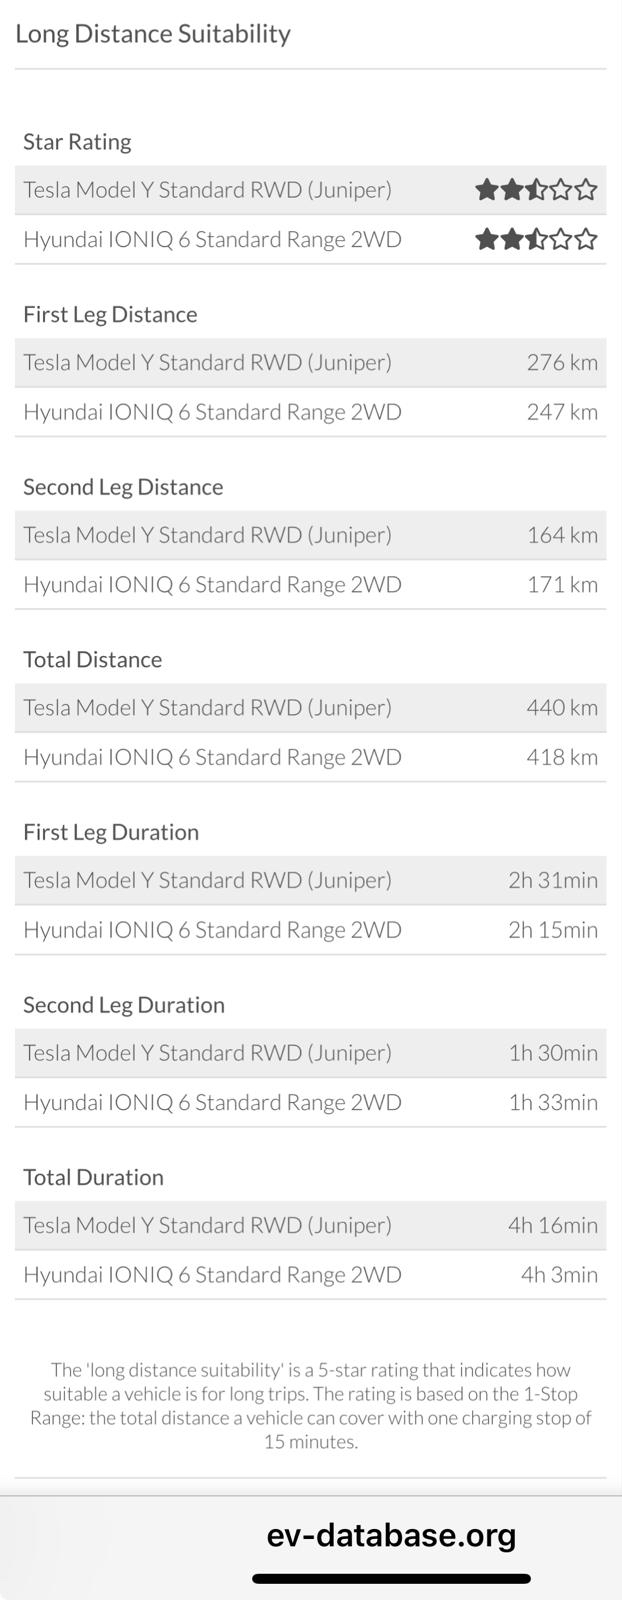Tap the Hyundai 4h 3min total duration
The width and height of the screenshot is (622, 1600).
[x=558, y=1275]
